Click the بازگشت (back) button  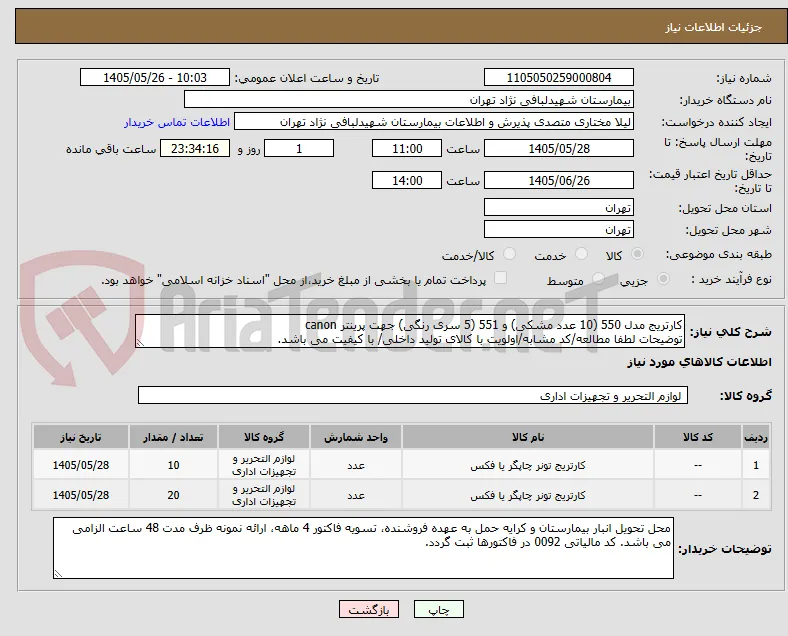tap(369, 609)
